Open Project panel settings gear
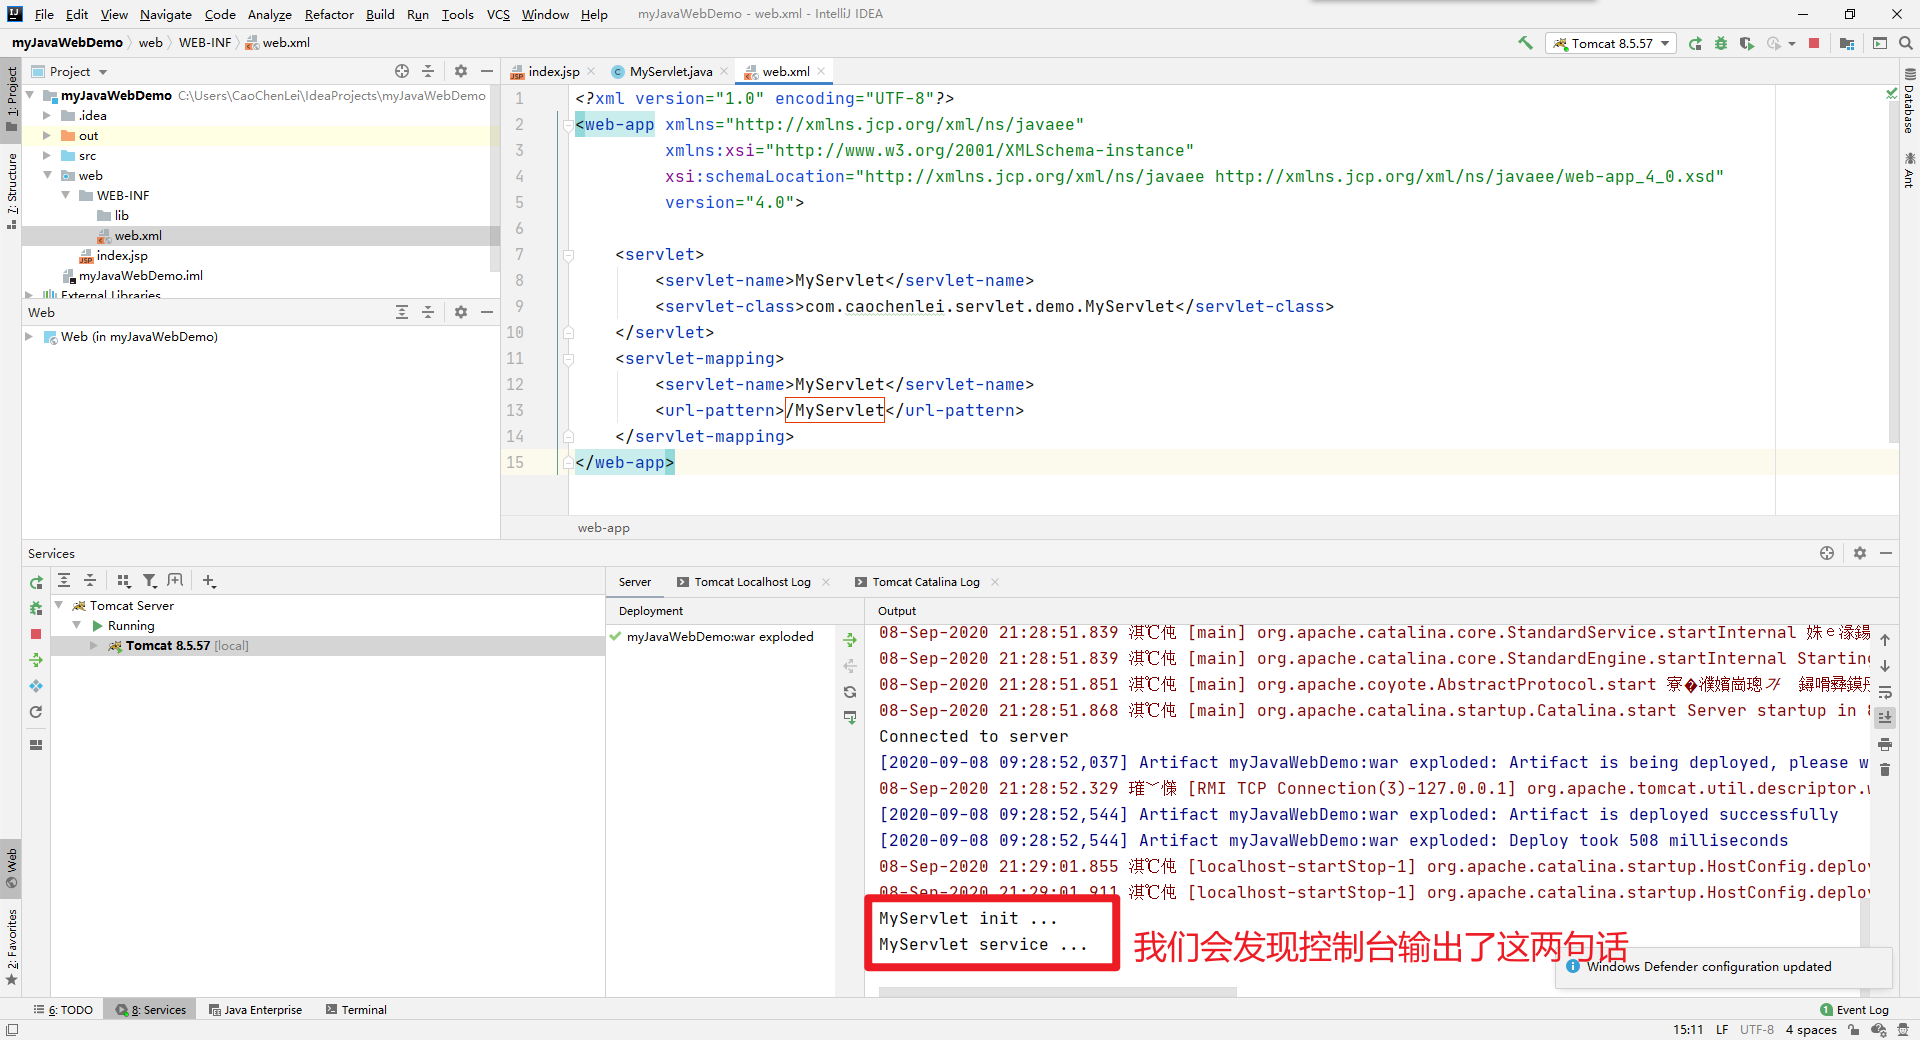This screenshot has width=1920, height=1040. tap(461, 71)
